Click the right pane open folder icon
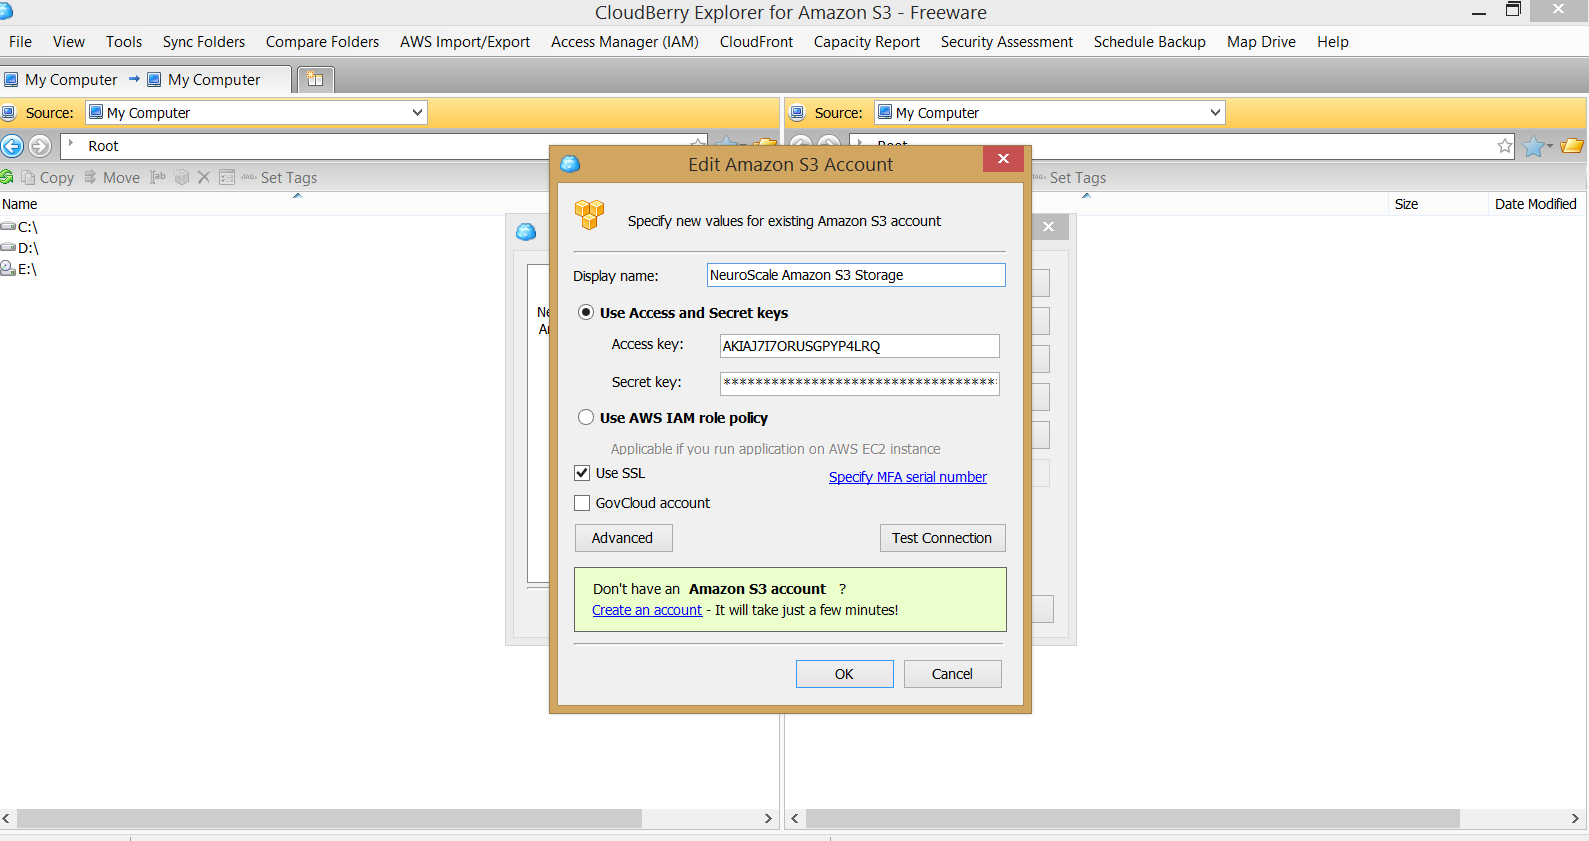 (x=1572, y=146)
